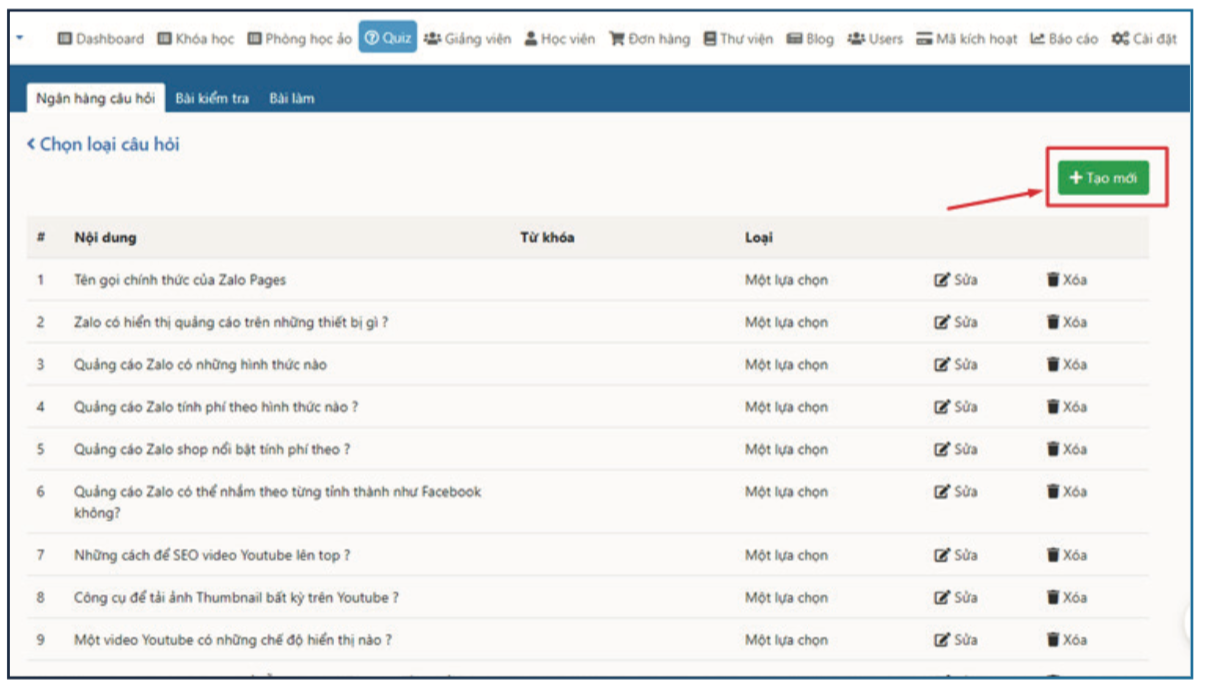Edit question video Youtube chế độ hiển thị
Image resolution: width=1206 pixels, height=694 pixels.
click(x=955, y=640)
